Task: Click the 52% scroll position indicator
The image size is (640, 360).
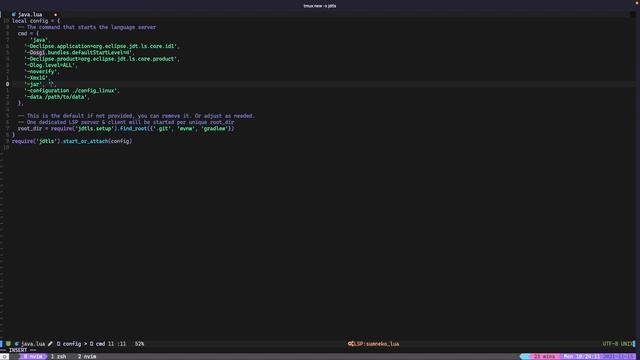Action: [x=140, y=344]
